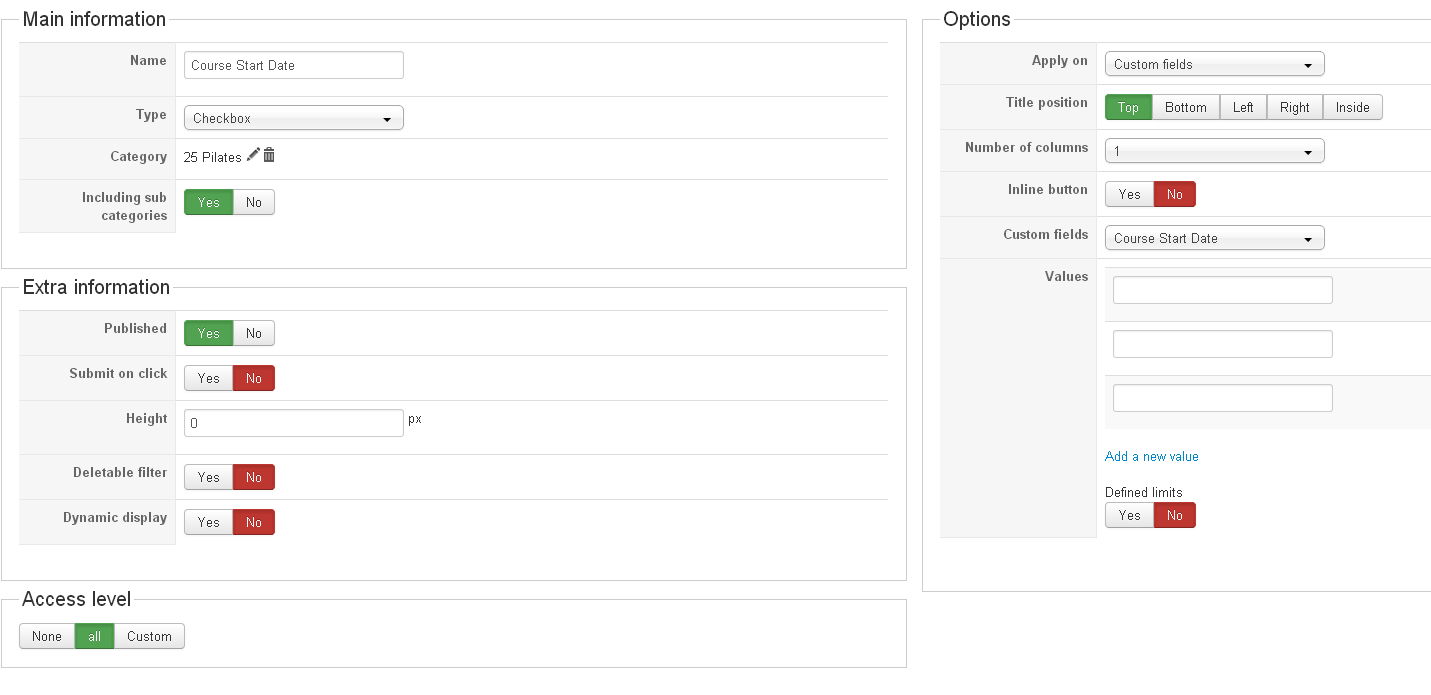This screenshot has height=695, width=1431.
Task: Set Including sub categories to No
Action: 254,202
